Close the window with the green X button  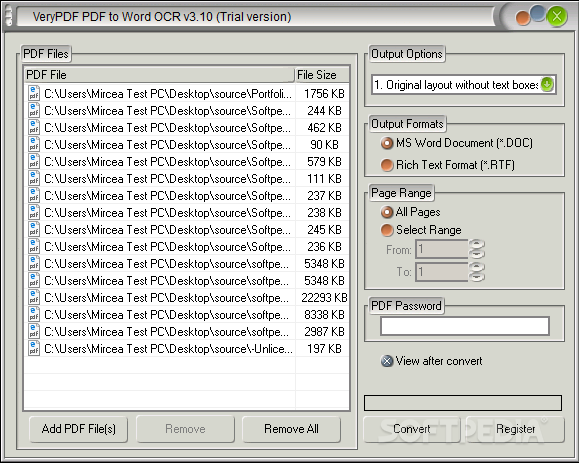point(557,17)
